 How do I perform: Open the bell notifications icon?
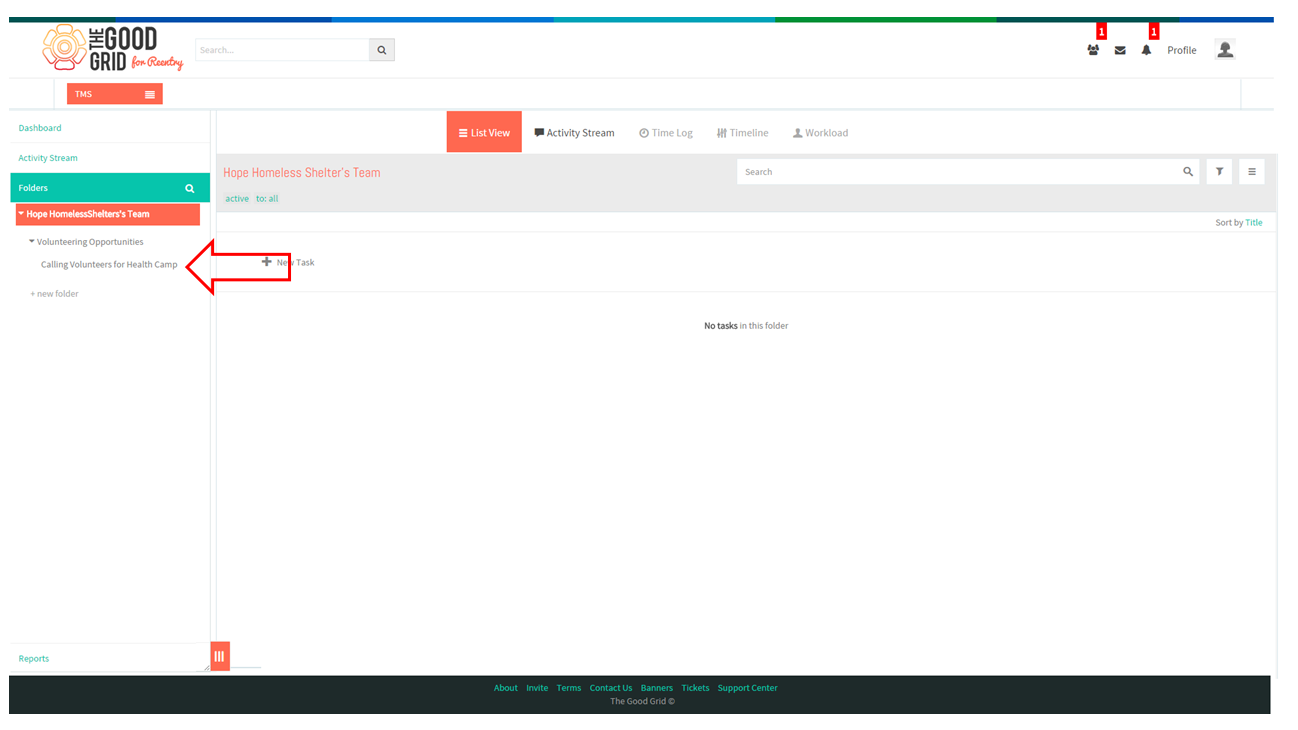point(1146,50)
